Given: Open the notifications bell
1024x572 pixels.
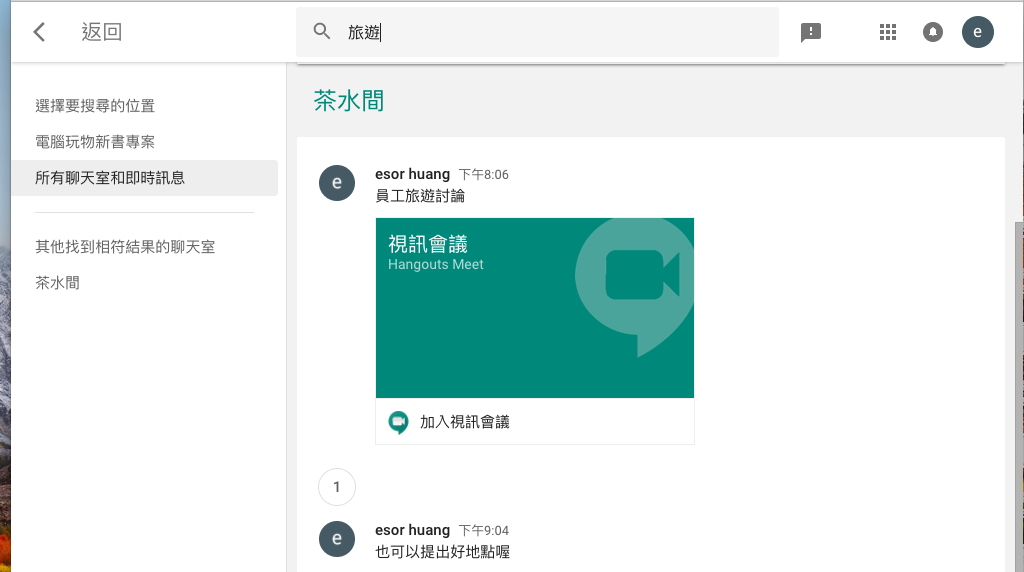Looking at the screenshot, I should point(933,32).
